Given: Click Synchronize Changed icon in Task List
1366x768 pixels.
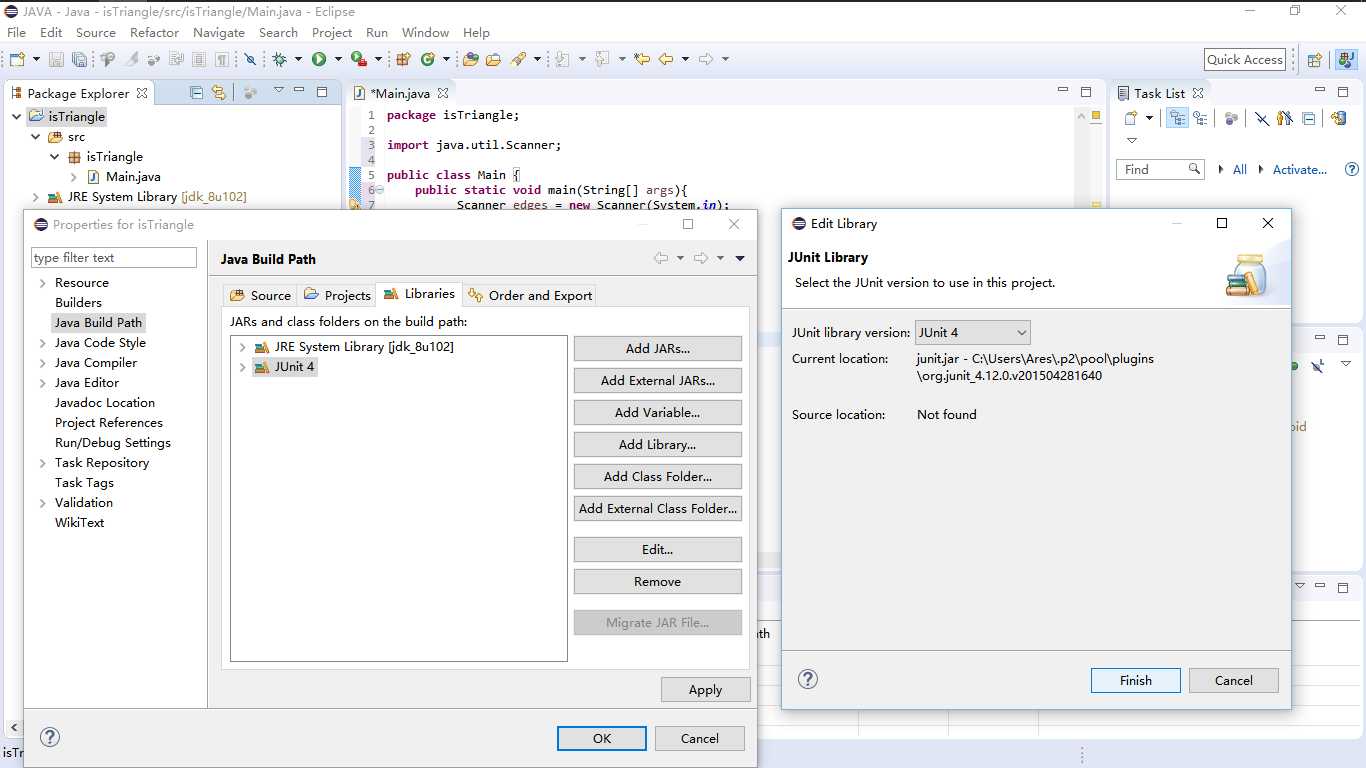Looking at the screenshot, I should 1339,118.
